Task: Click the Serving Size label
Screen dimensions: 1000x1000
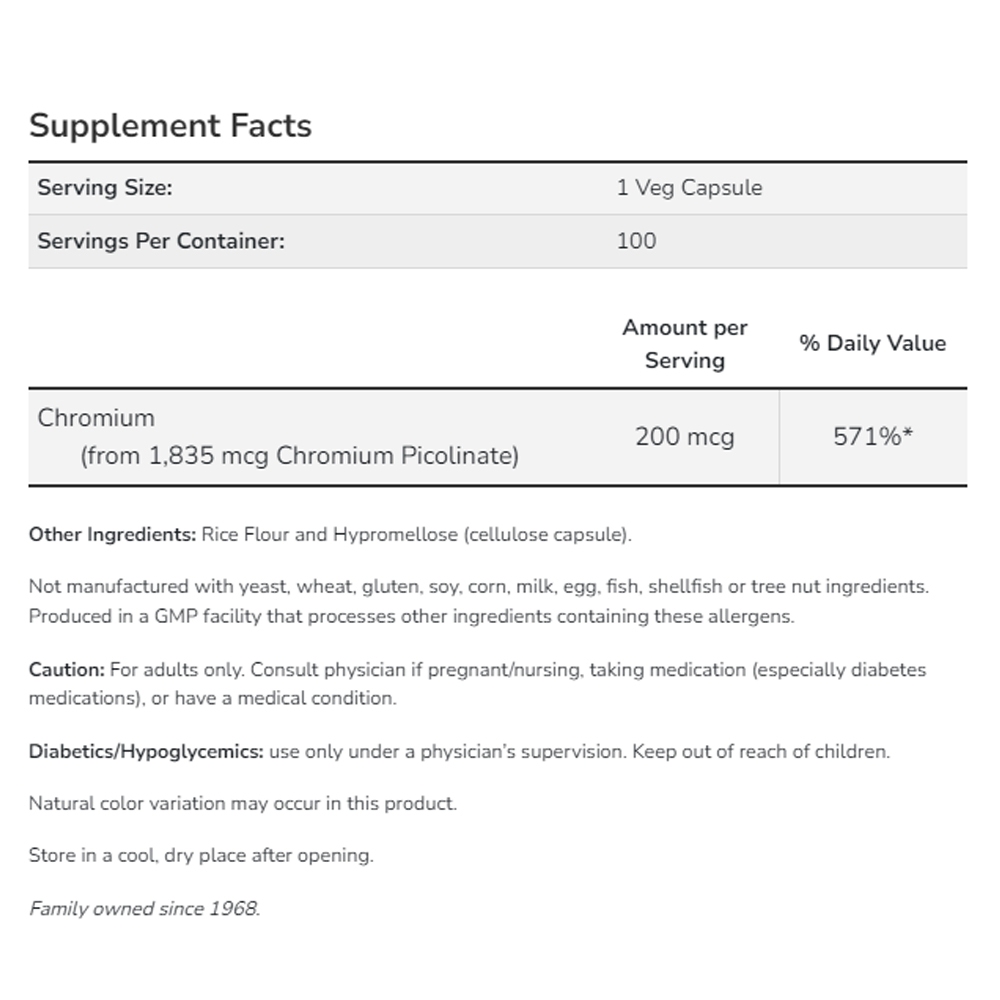Action: coord(105,188)
